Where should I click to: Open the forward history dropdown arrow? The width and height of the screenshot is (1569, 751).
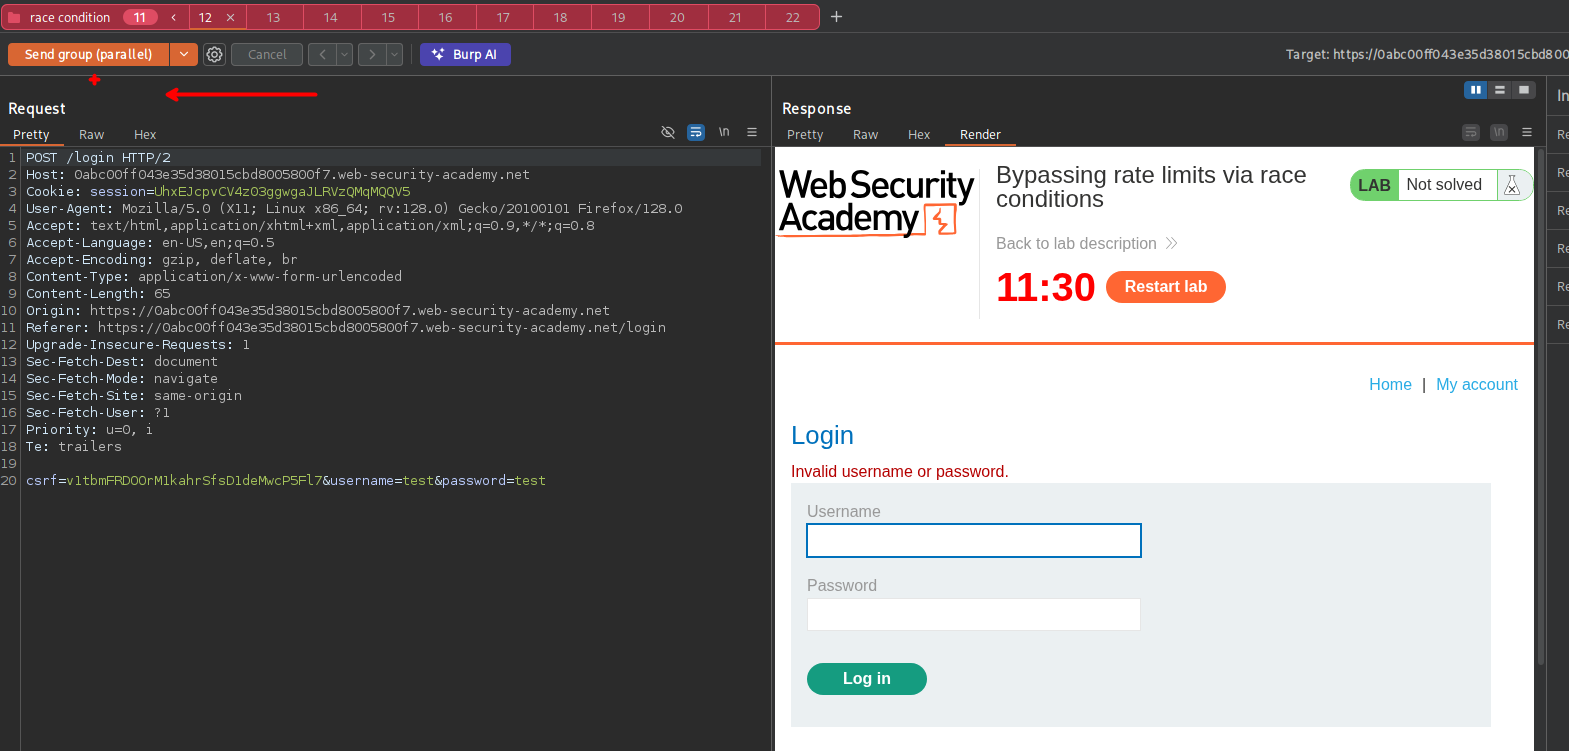(x=394, y=55)
